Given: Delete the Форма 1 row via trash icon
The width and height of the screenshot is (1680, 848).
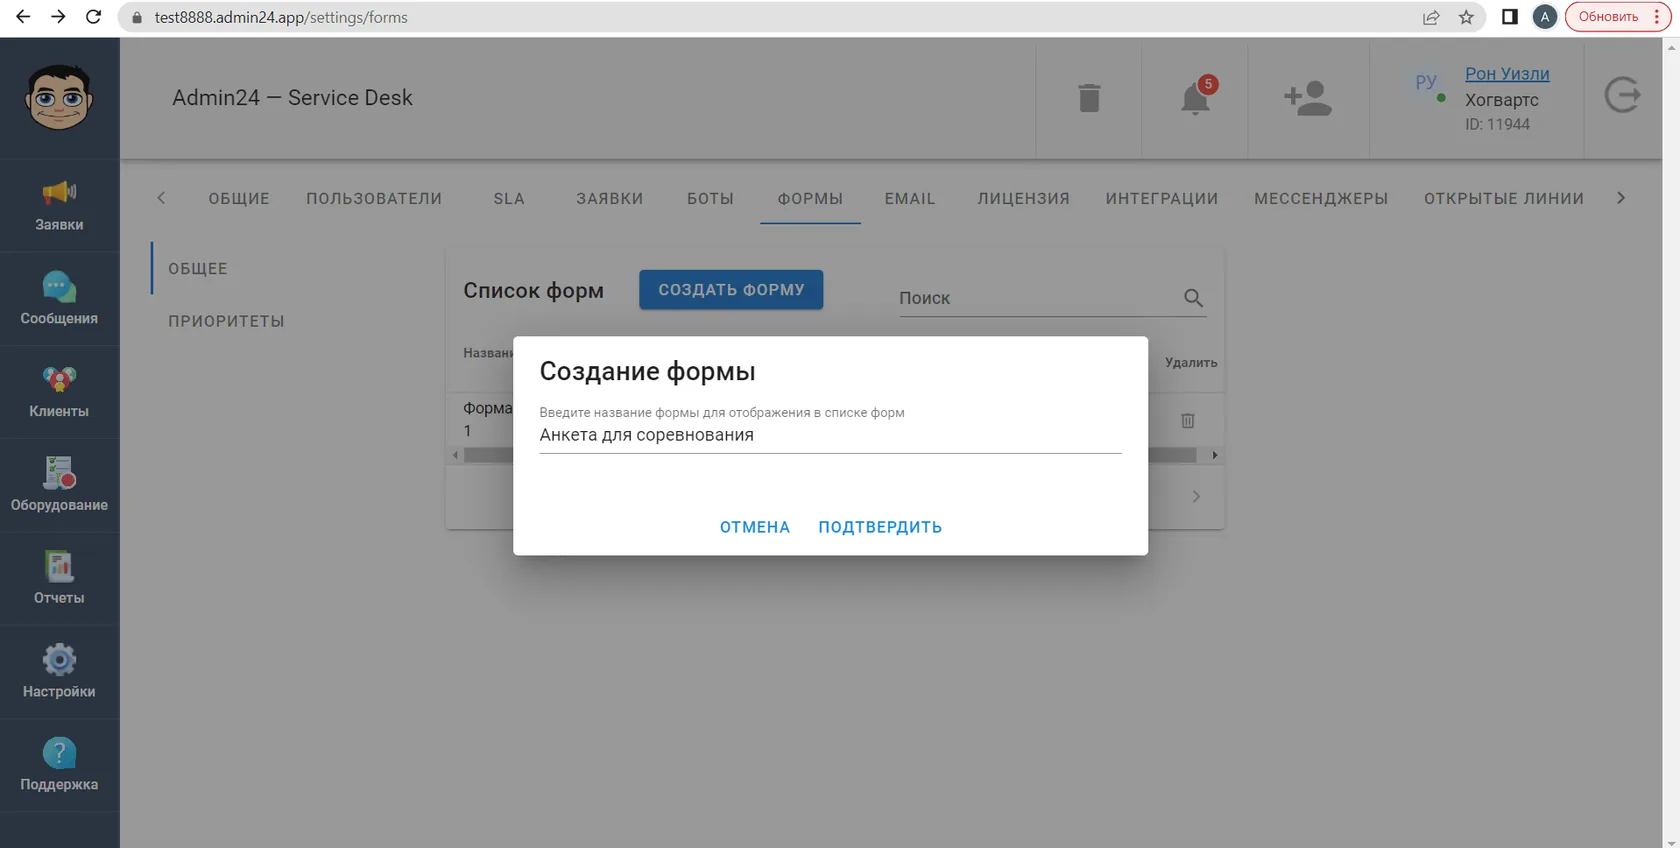Looking at the screenshot, I should [x=1188, y=421].
